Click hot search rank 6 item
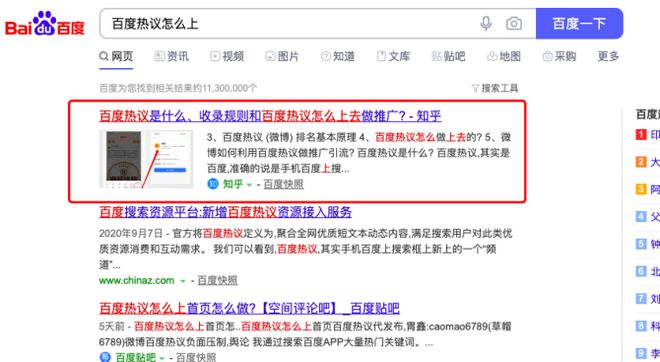Image resolution: width=660 pixels, height=362 pixels. 647,272
